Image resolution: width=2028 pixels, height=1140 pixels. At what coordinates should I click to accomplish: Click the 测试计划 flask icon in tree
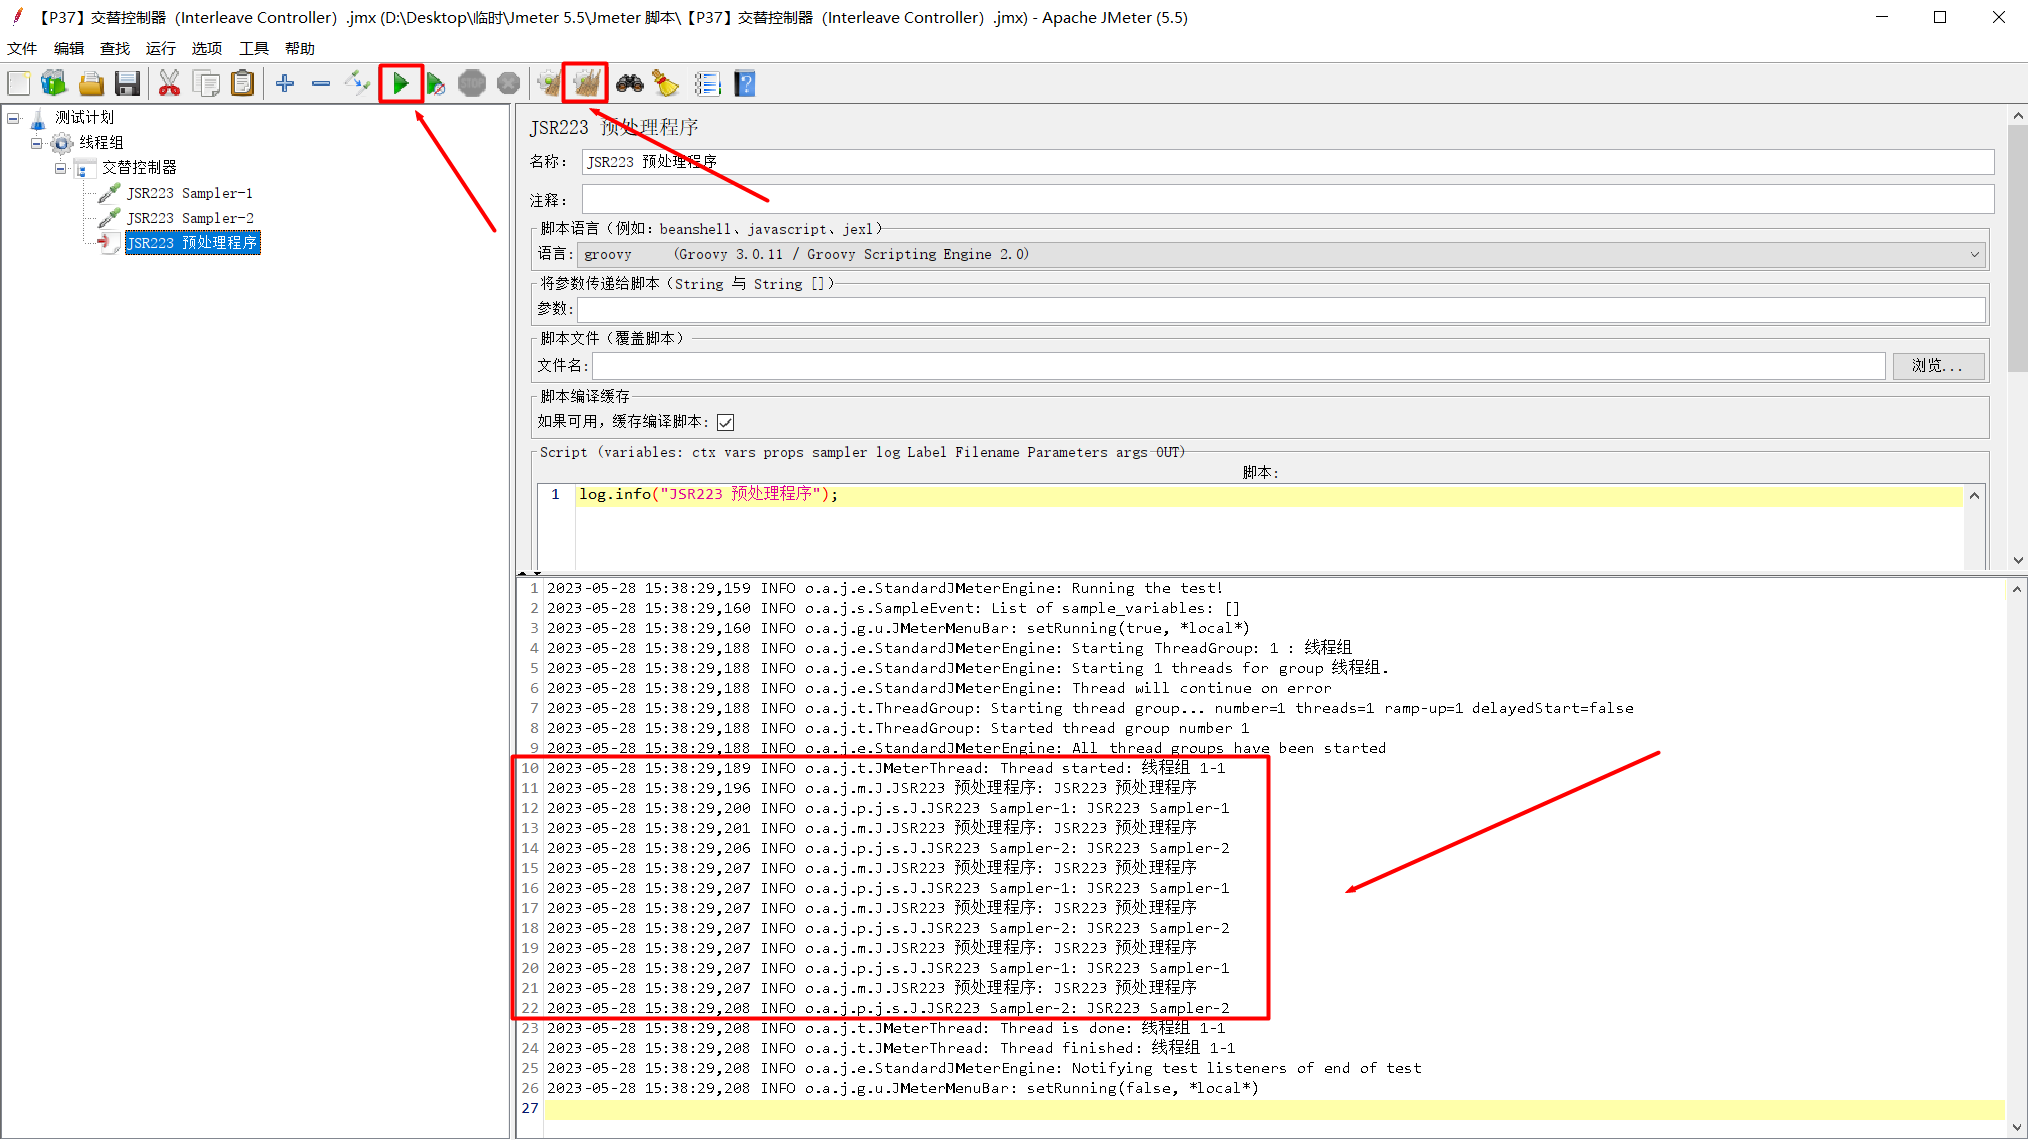click(x=38, y=119)
